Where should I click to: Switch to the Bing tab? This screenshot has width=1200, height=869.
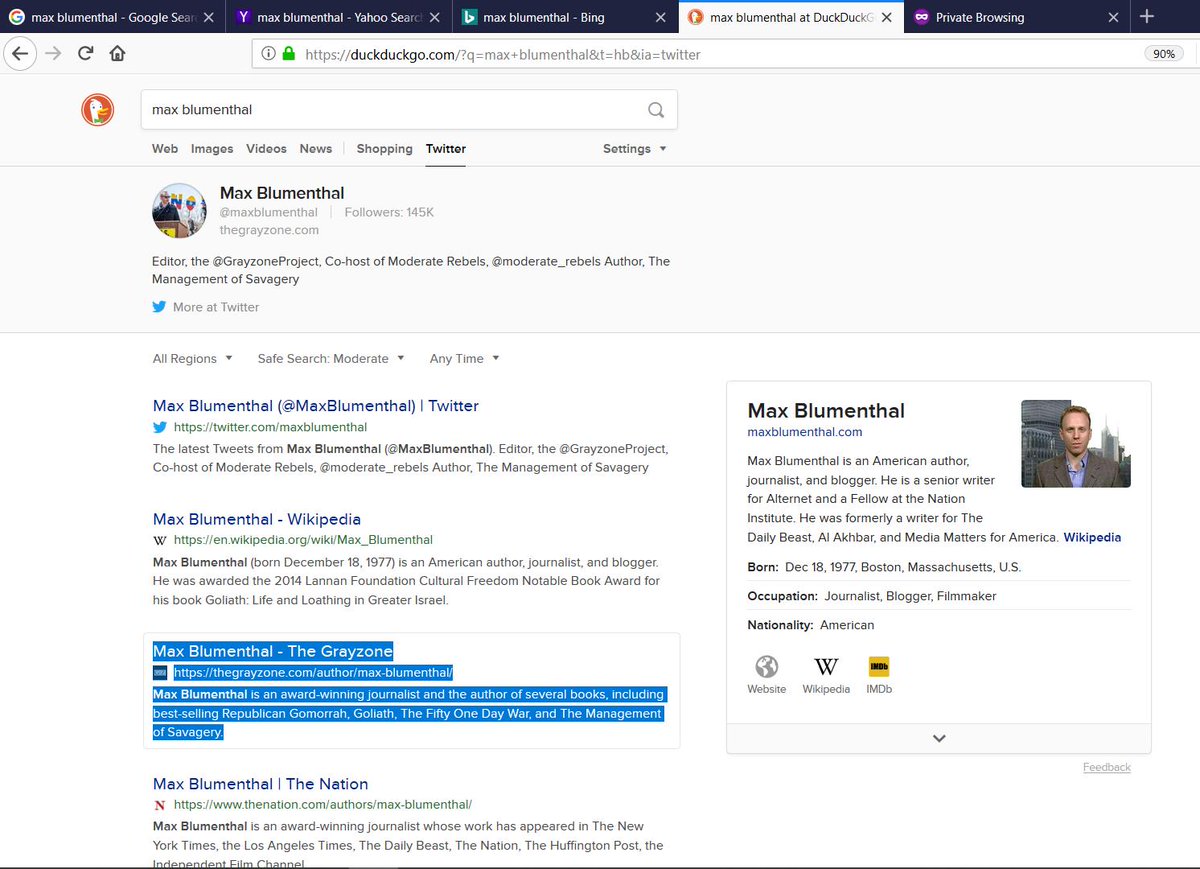(566, 17)
